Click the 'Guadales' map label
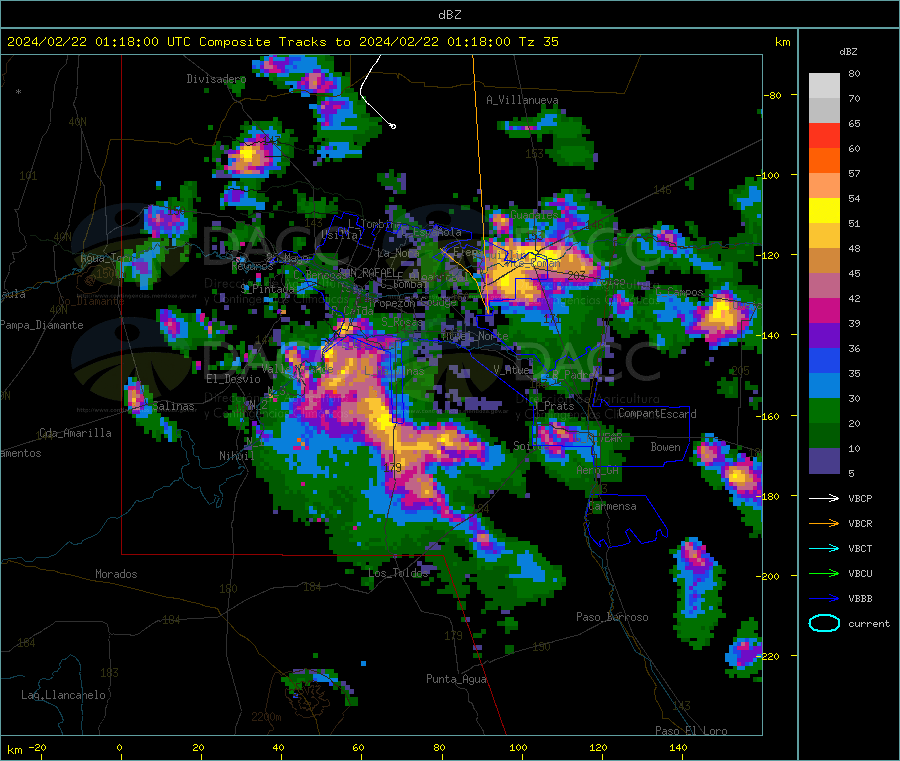The height and width of the screenshot is (761, 900). (x=534, y=215)
